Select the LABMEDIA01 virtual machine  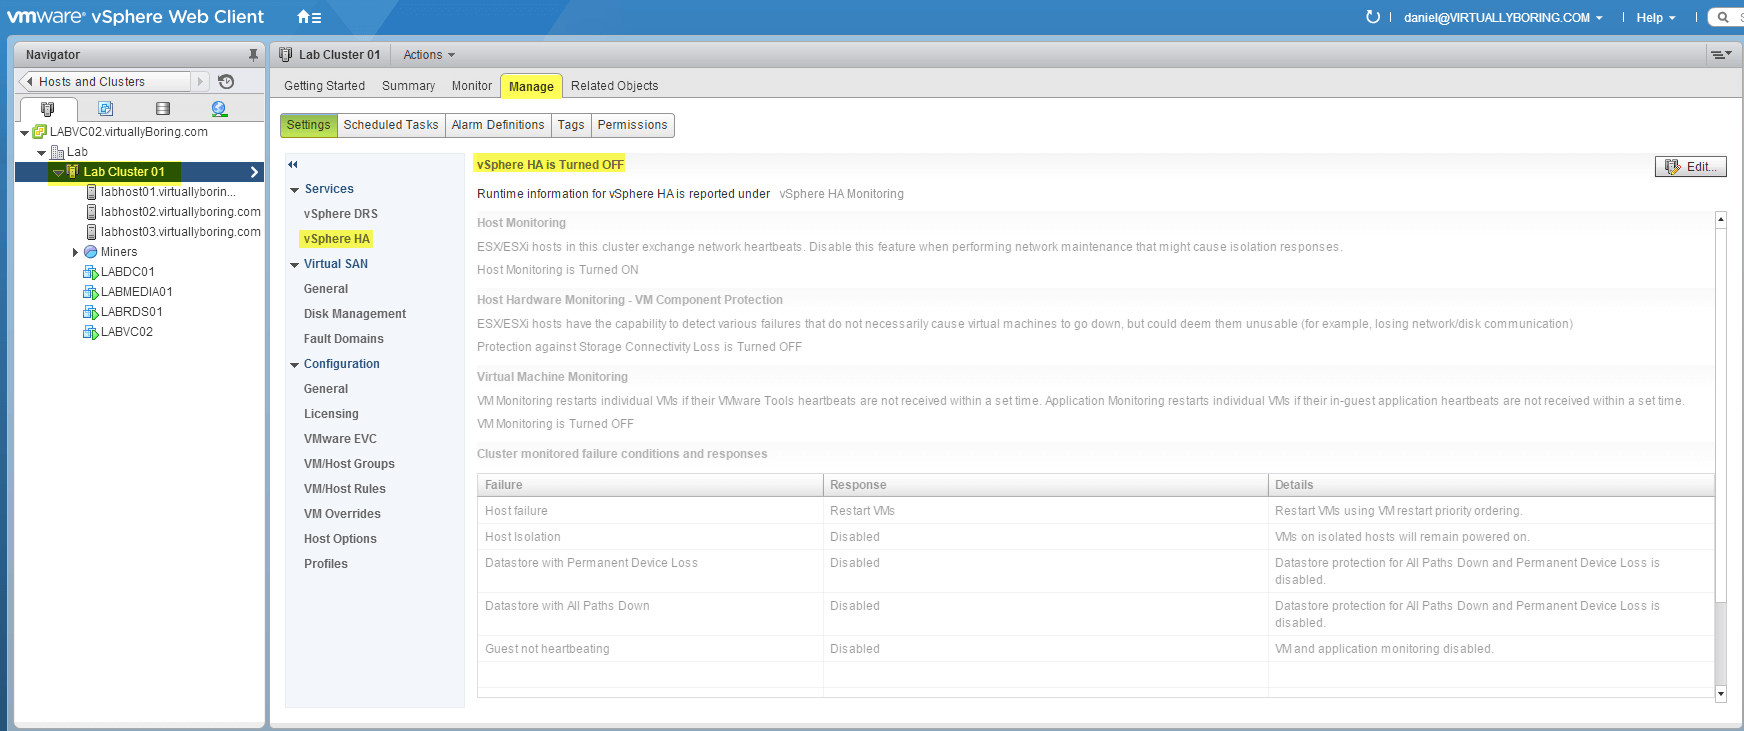click(x=136, y=292)
